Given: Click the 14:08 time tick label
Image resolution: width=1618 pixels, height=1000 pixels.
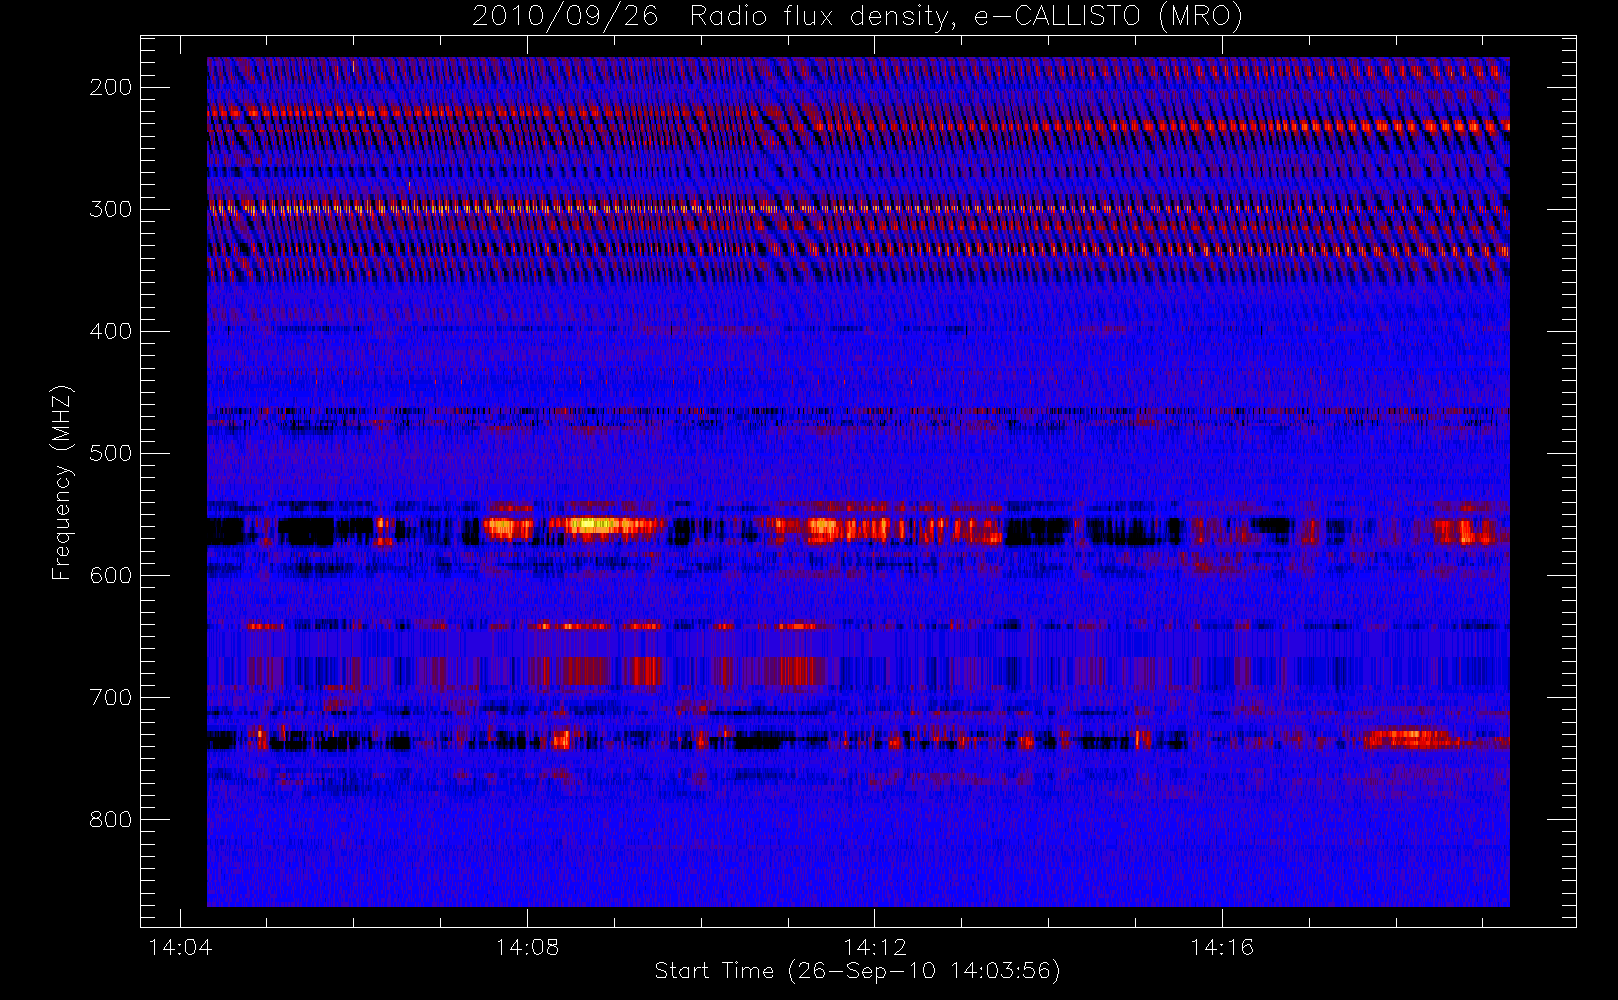Looking at the screenshot, I should (527, 946).
